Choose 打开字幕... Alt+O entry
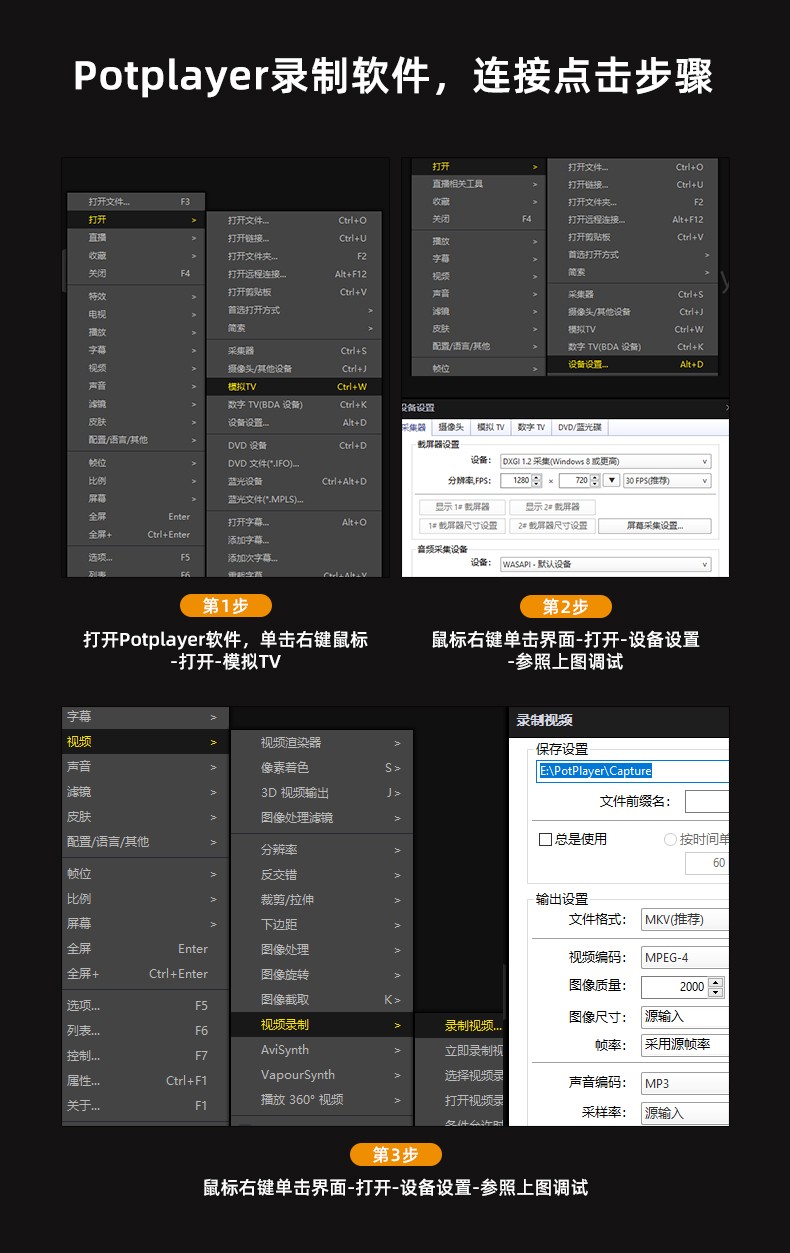Image resolution: width=790 pixels, height=1253 pixels. pos(295,522)
